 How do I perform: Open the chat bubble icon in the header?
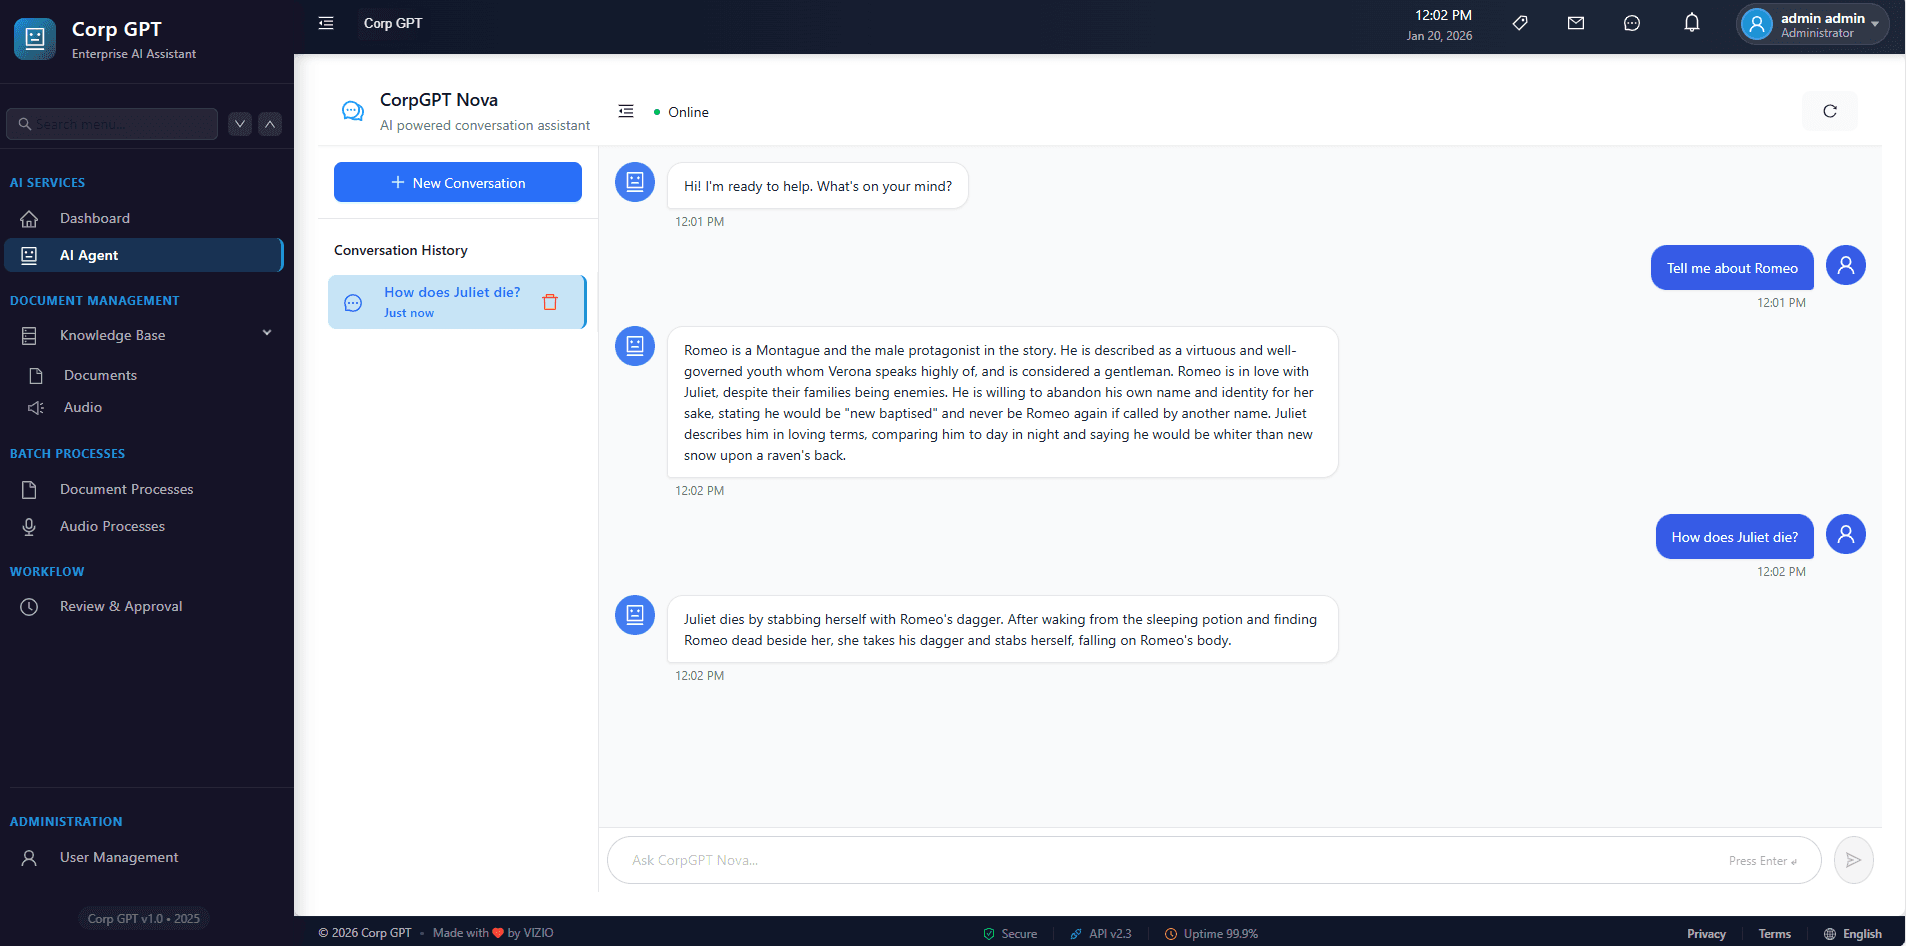[1633, 22]
